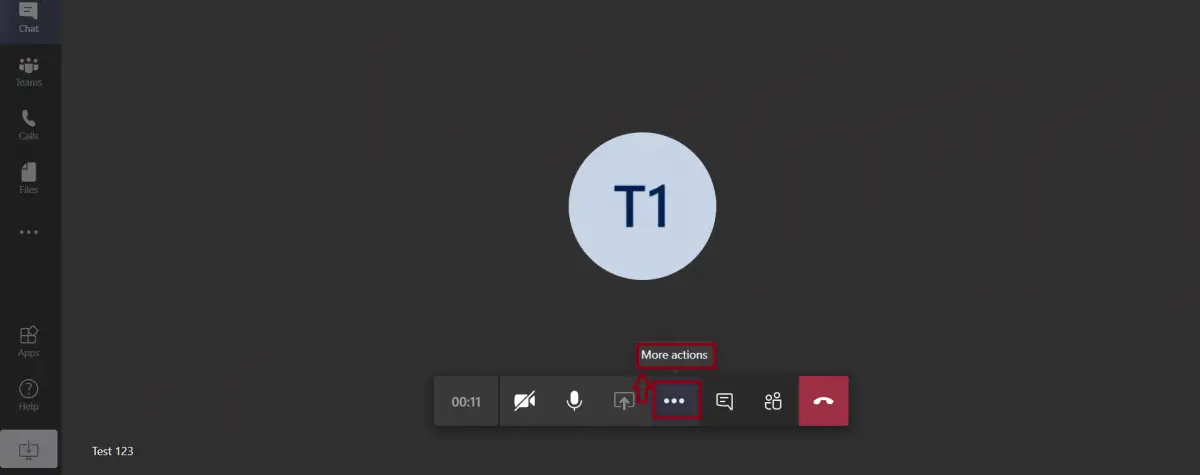Show more apps ellipsis in sidebar
Screen dimensions: 1200x475
click(29, 232)
